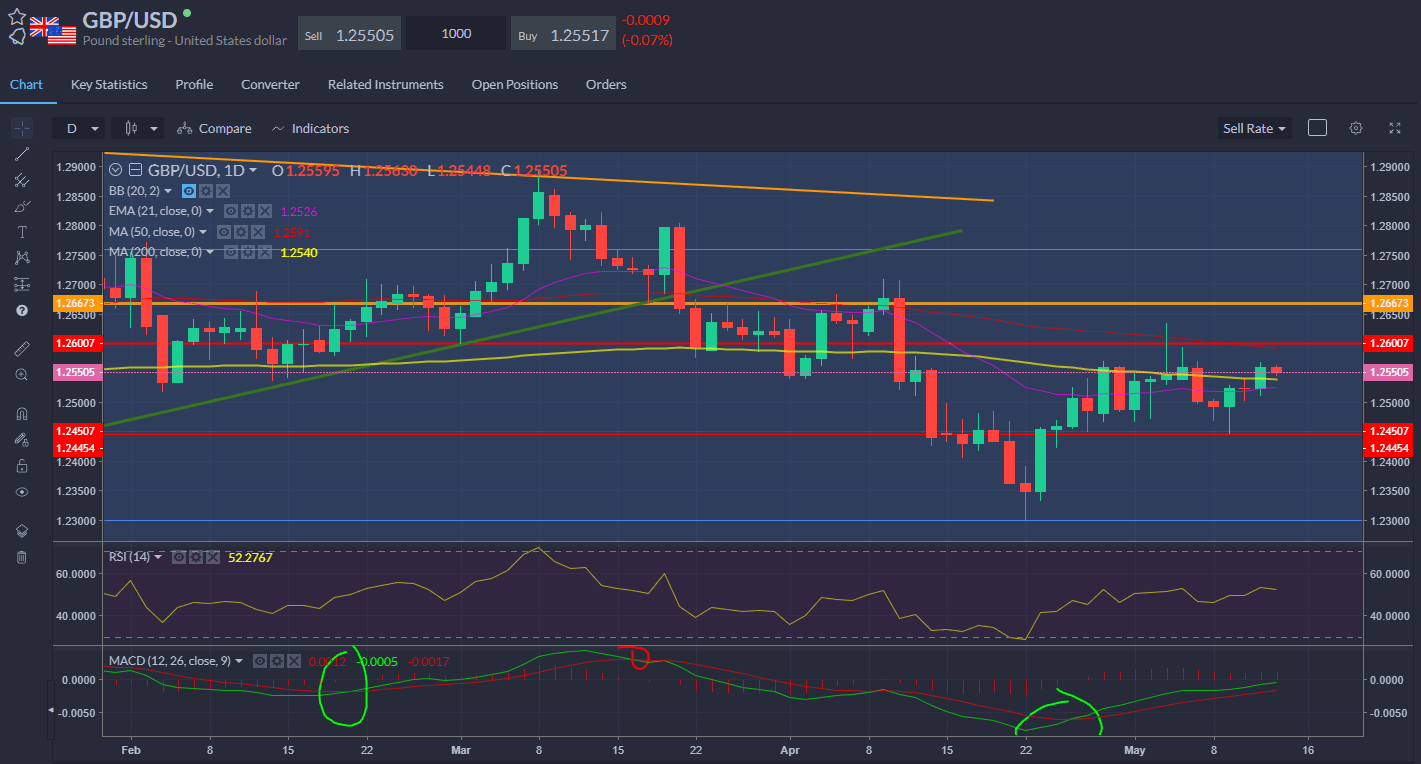This screenshot has width=1421, height=764.
Task: Expand the Sell Rate dropdown
Action: click(1254, 128)
